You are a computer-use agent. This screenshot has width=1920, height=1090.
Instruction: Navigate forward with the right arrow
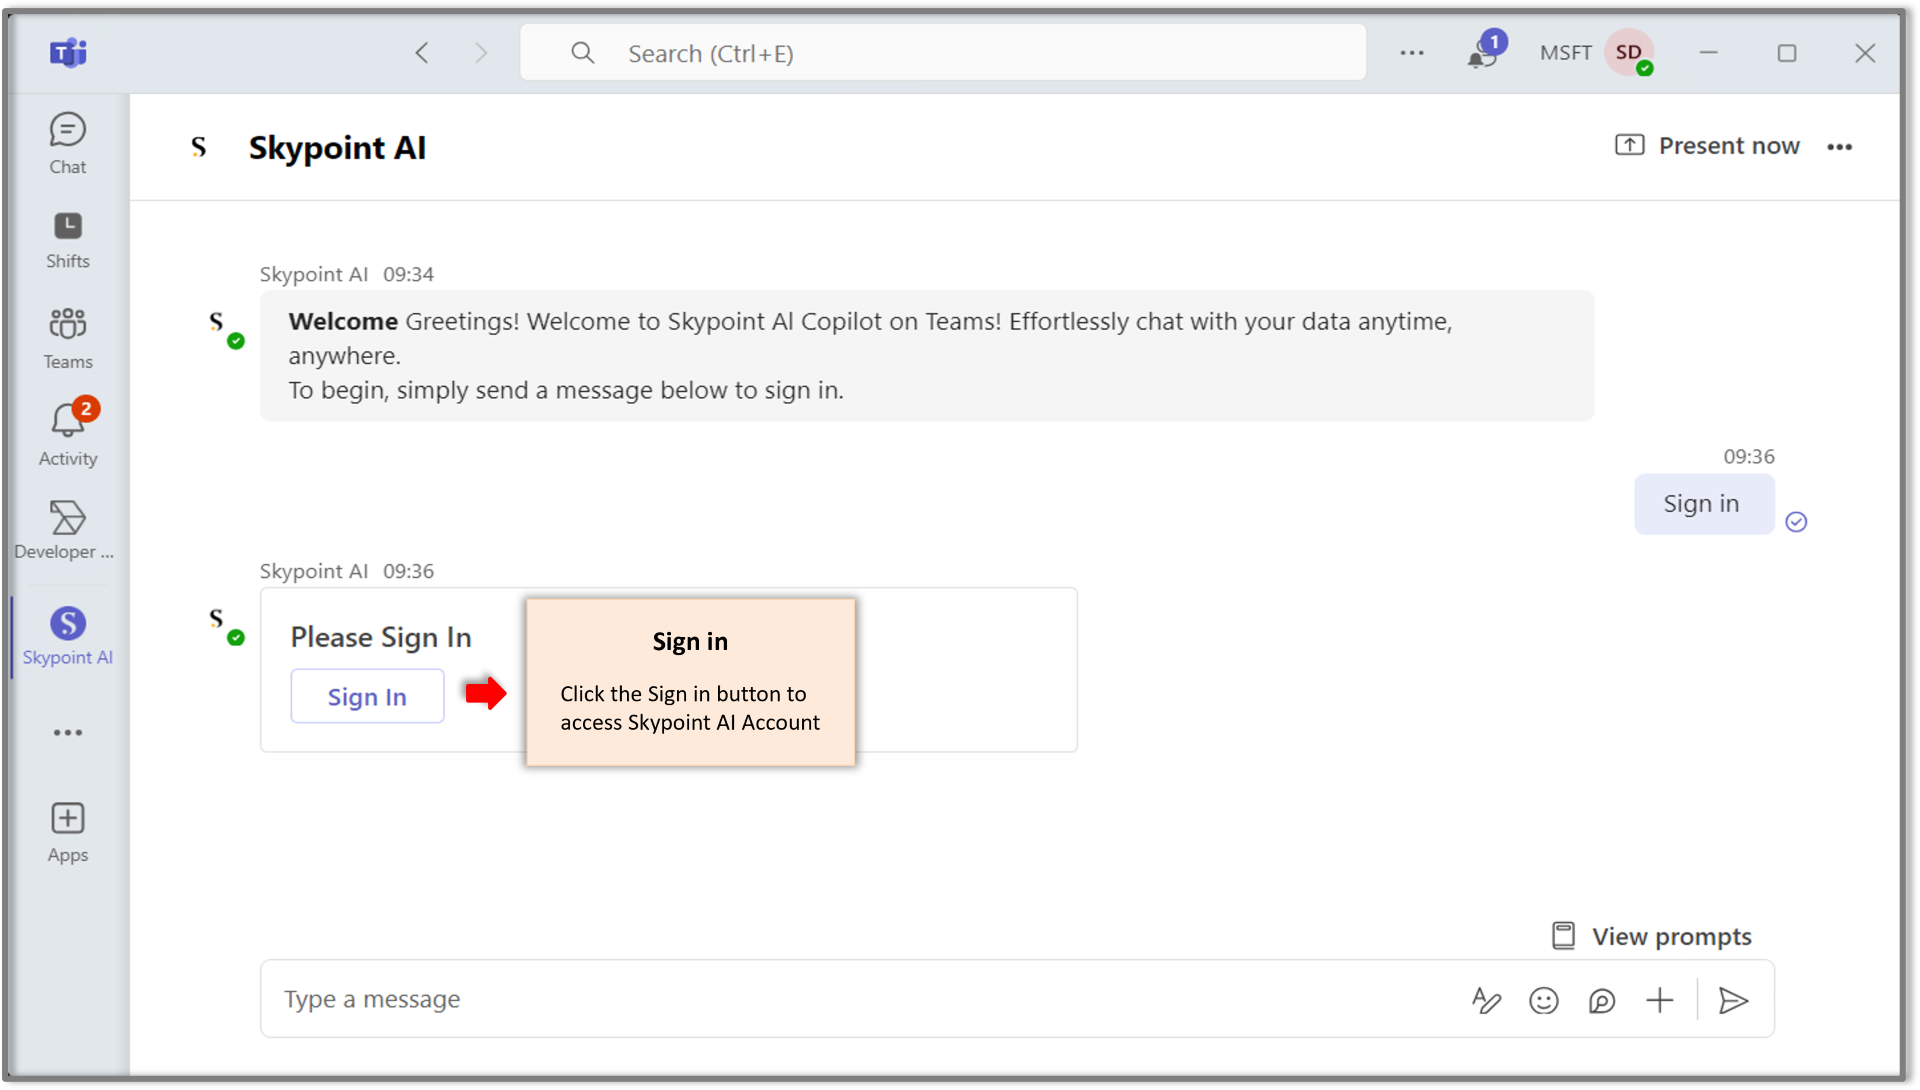pos(481,53)
